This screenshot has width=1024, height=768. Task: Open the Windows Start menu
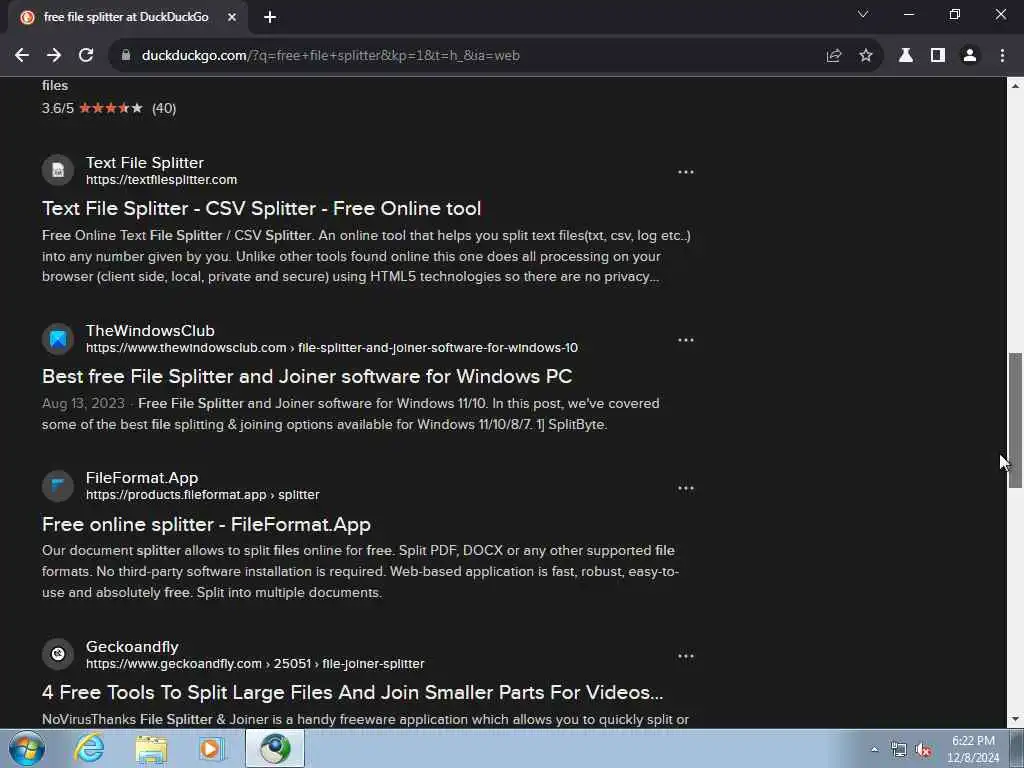(27, 748)
